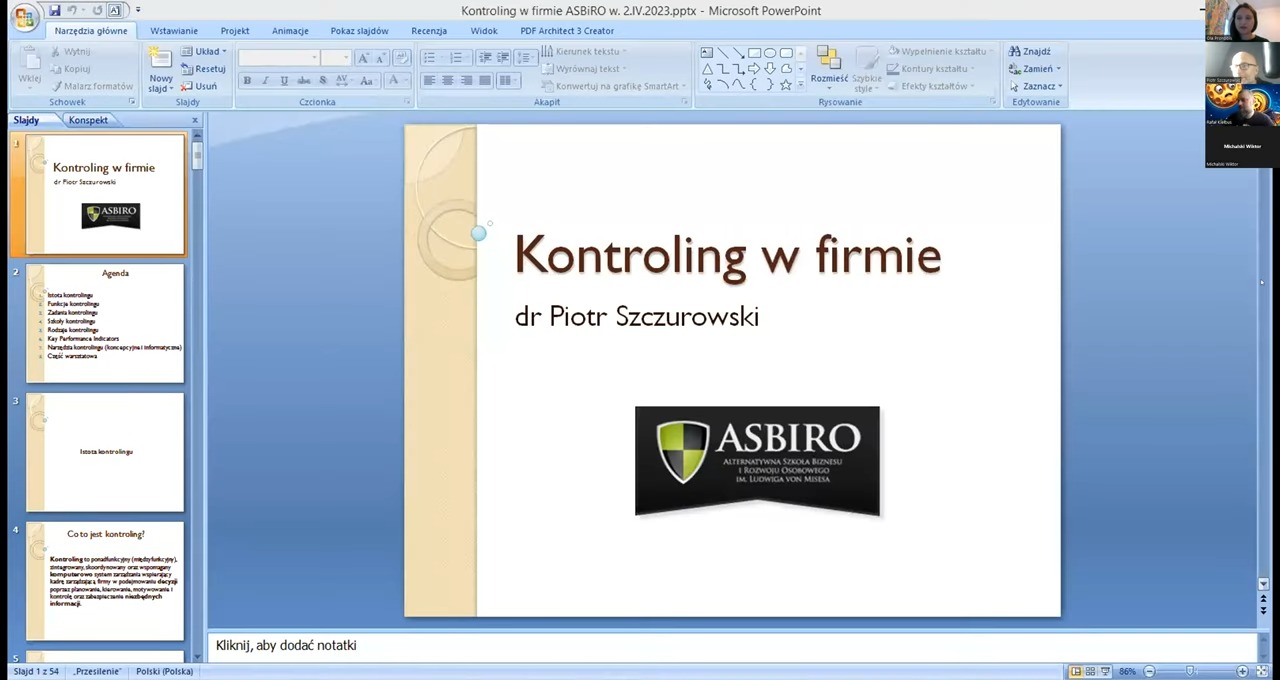Select the right arrow shape in shapes gallery
The width and height of the screenshot is (1280, 680).
[754, 69]
